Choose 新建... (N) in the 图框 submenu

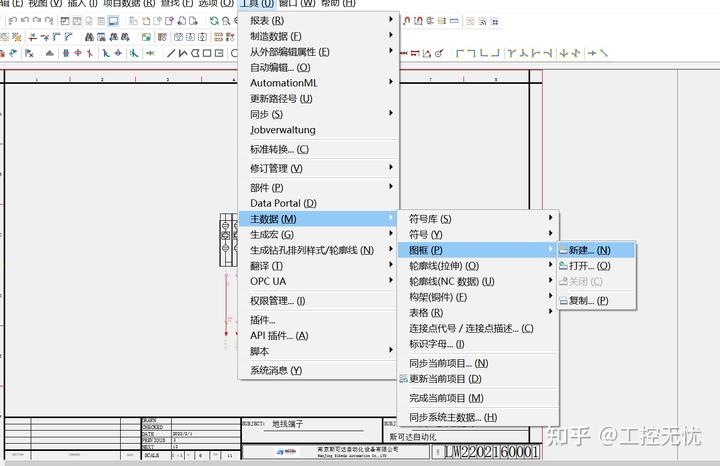pyautogui.click(x=596, y=250)
